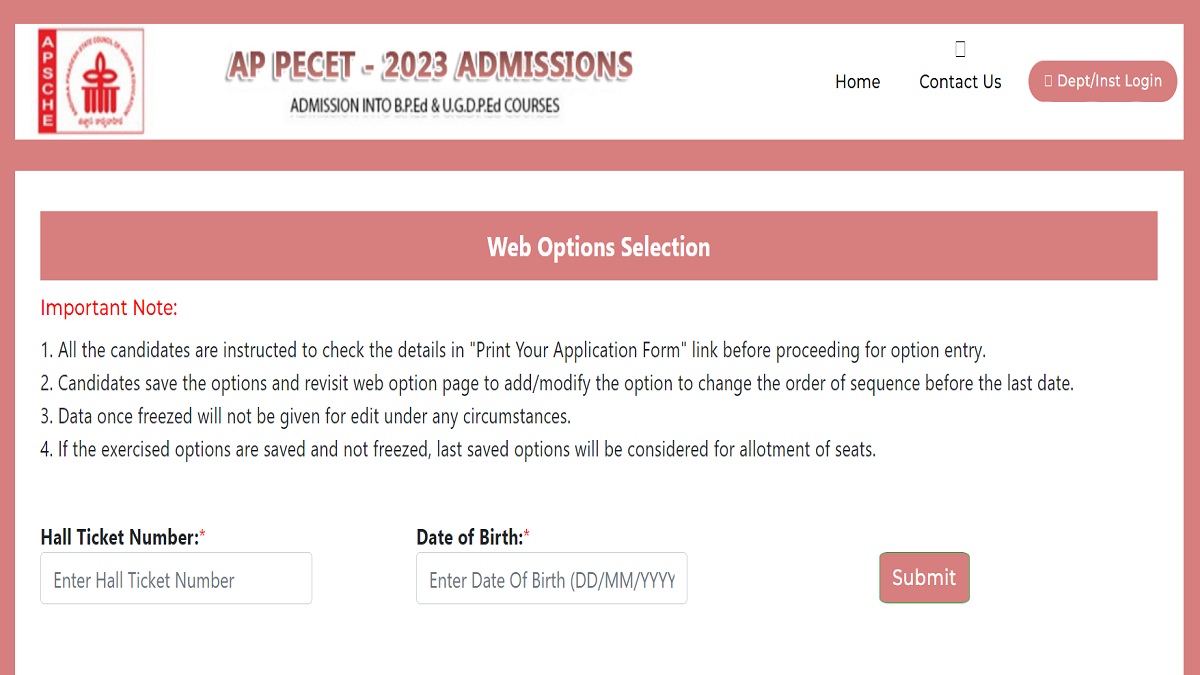Submit the web options login form
1200x675 pixels.
pos(924,577)
